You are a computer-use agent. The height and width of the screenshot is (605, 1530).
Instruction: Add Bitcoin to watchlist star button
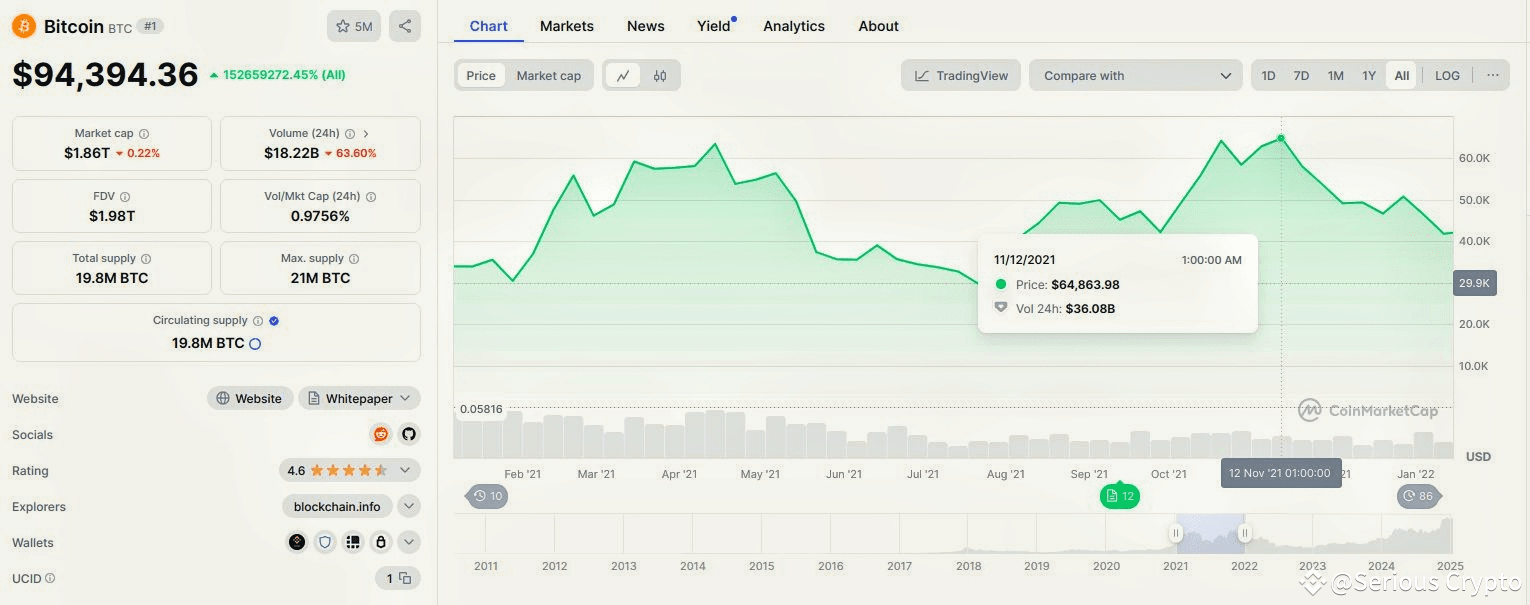pyautogui.click(x=354, y=26)
